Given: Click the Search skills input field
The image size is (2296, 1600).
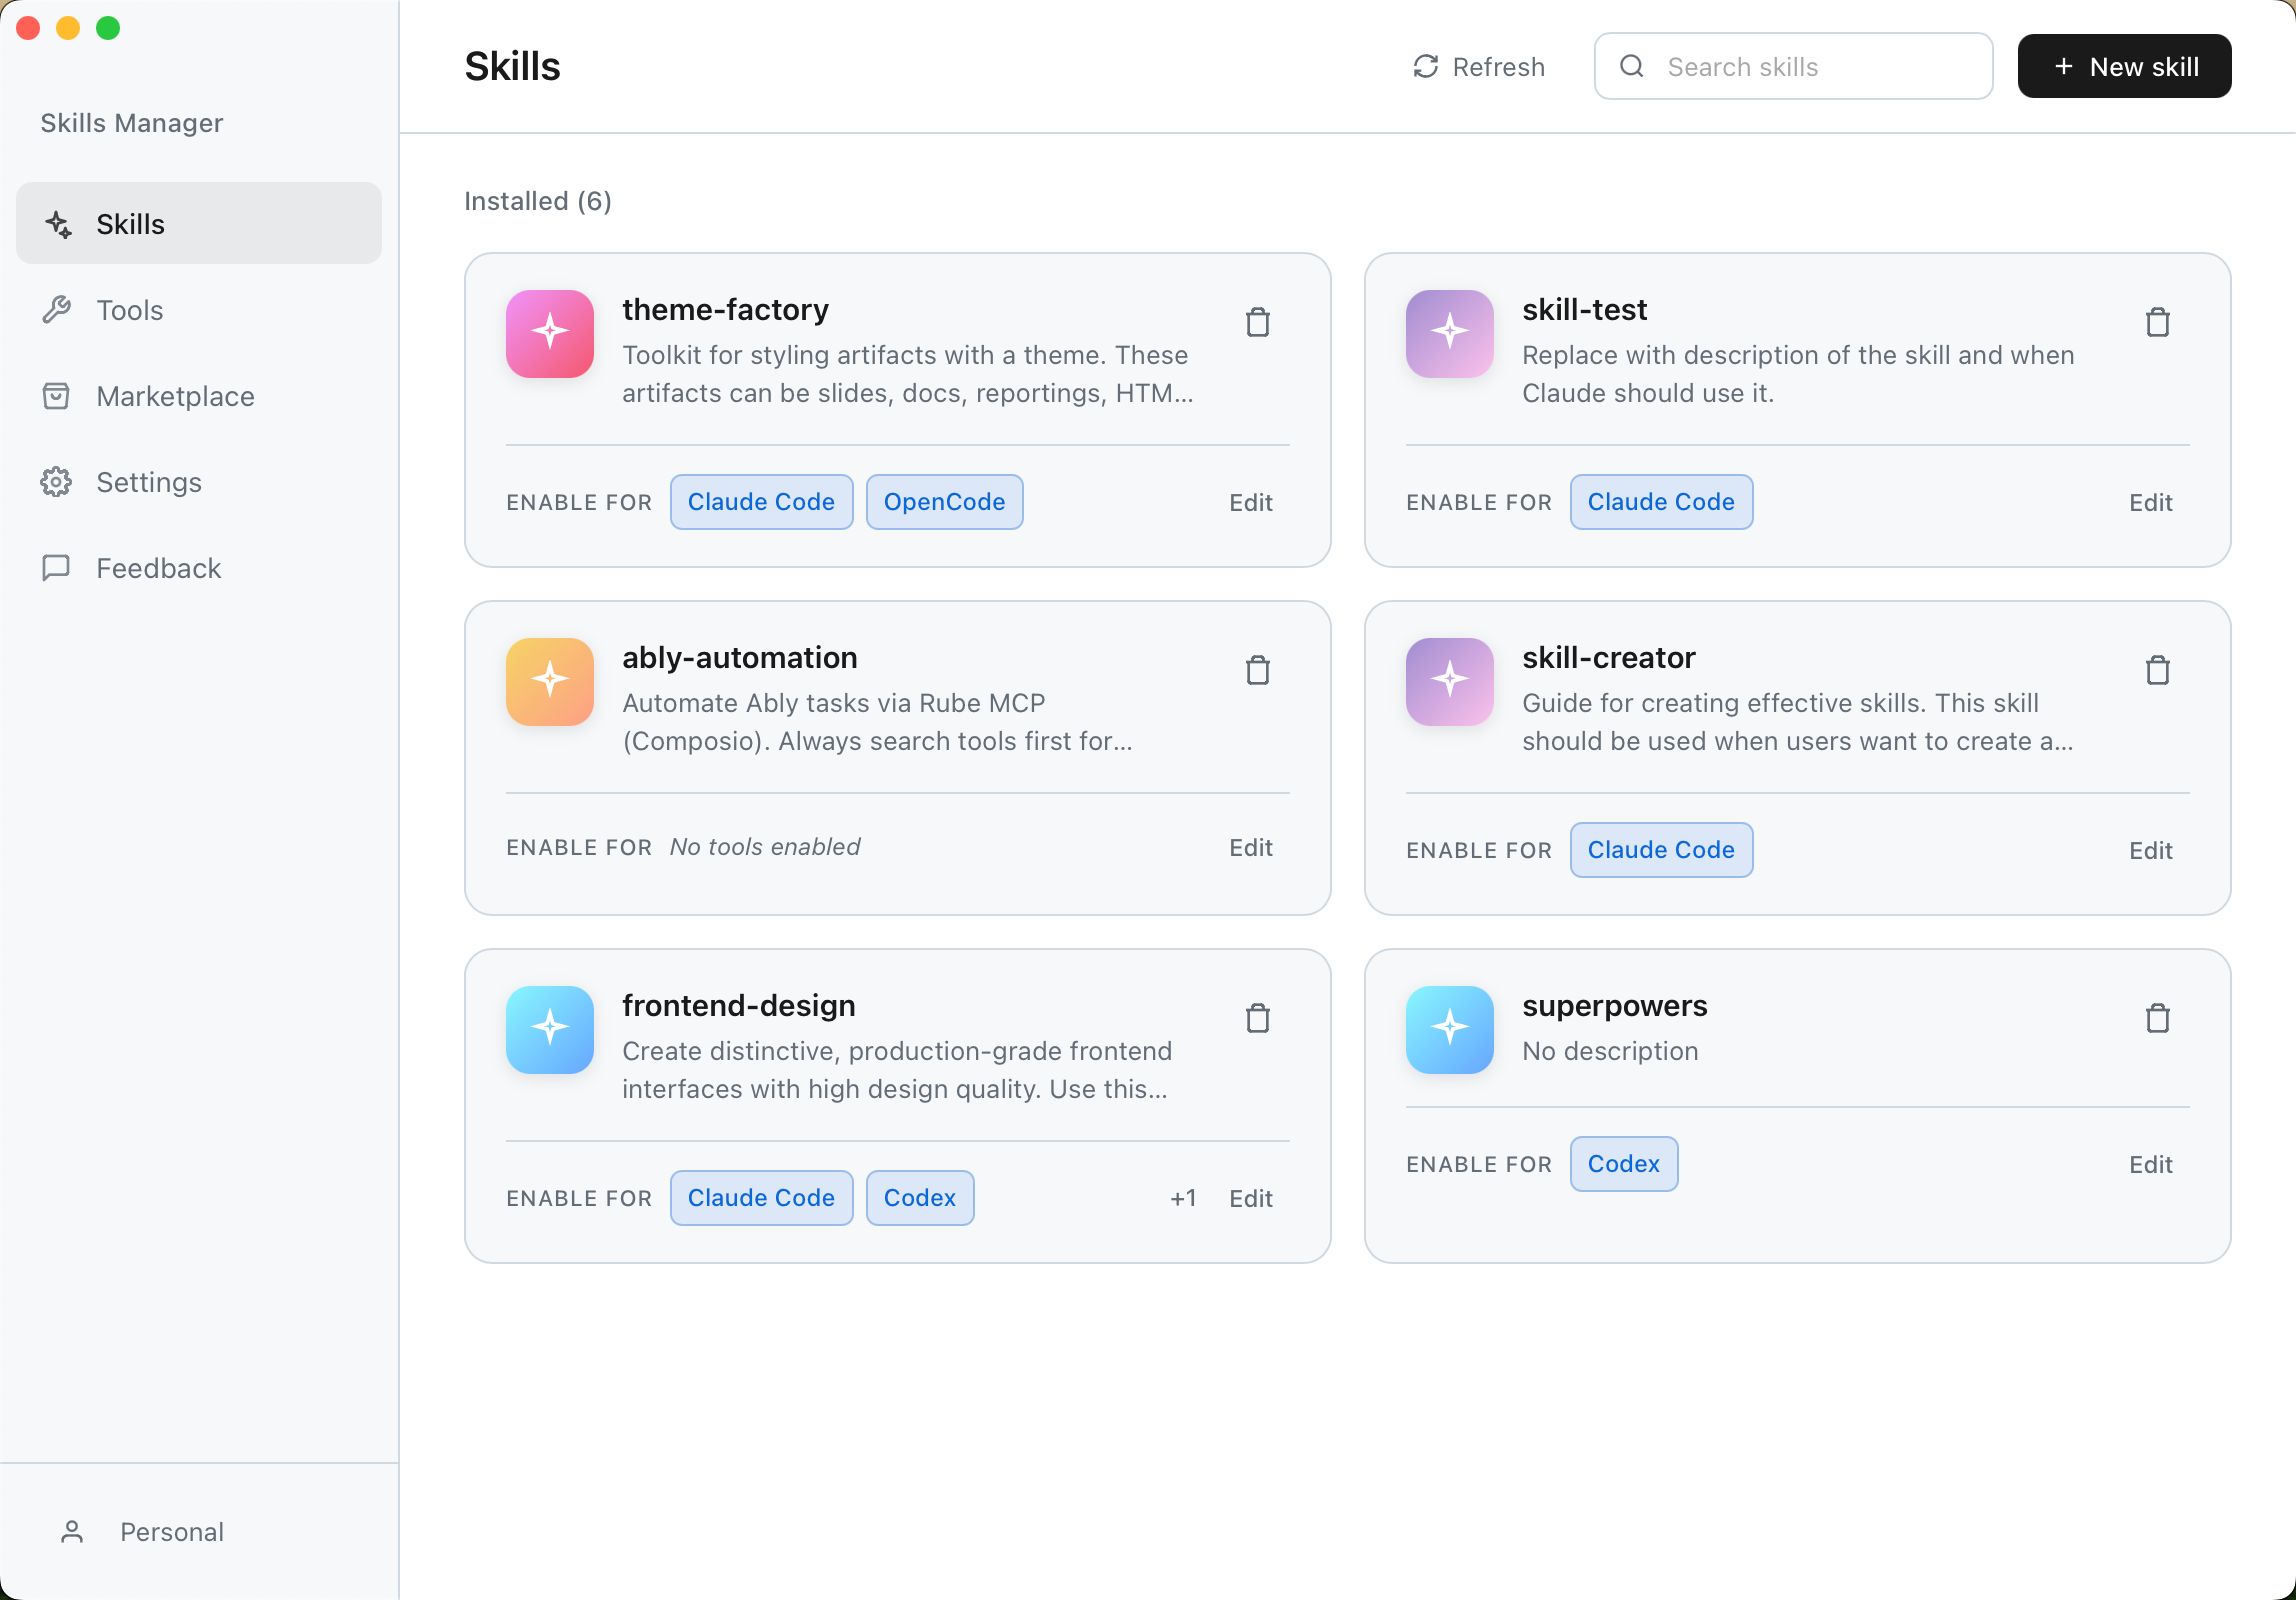Looking at the screenshot, I should [x=1812, y=67].
